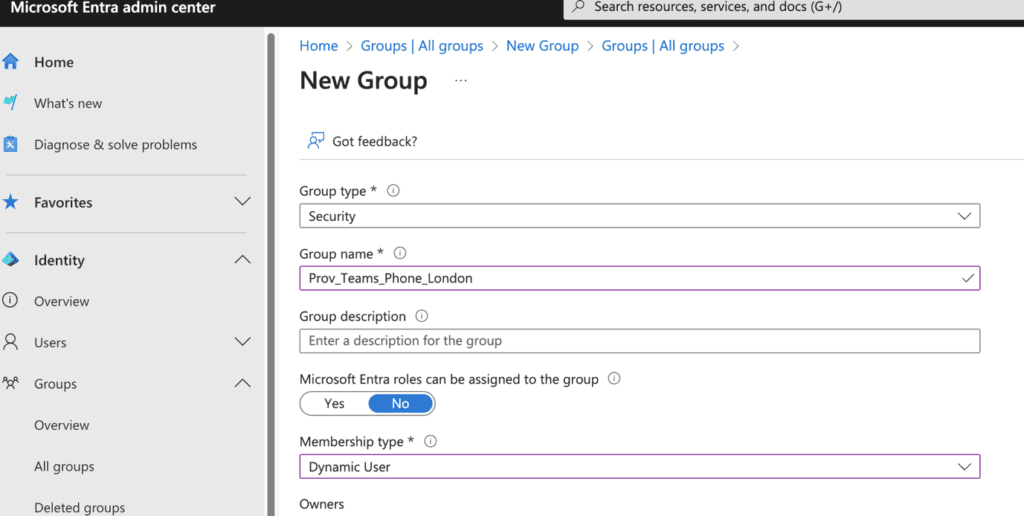This screenshot has height=516, width=1024.
Task: Click the Got feedback person icon
Action: 316,140
